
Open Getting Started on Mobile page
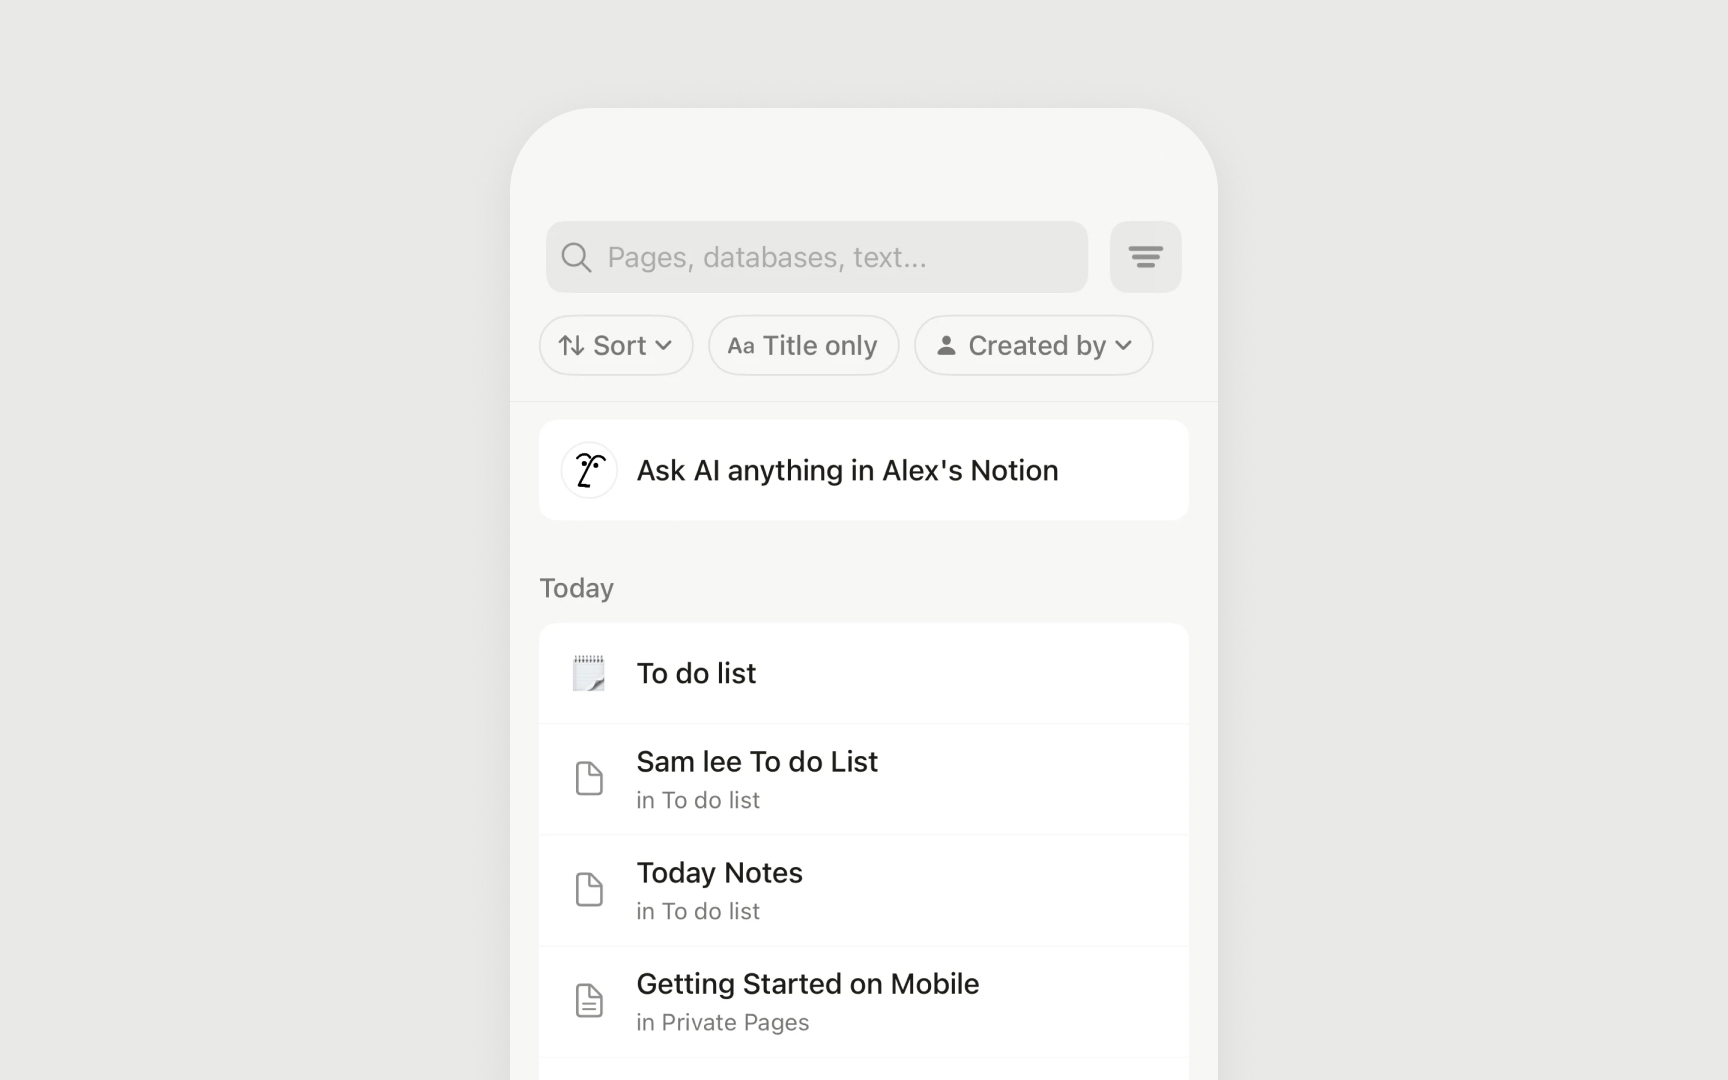click(807, 984)
